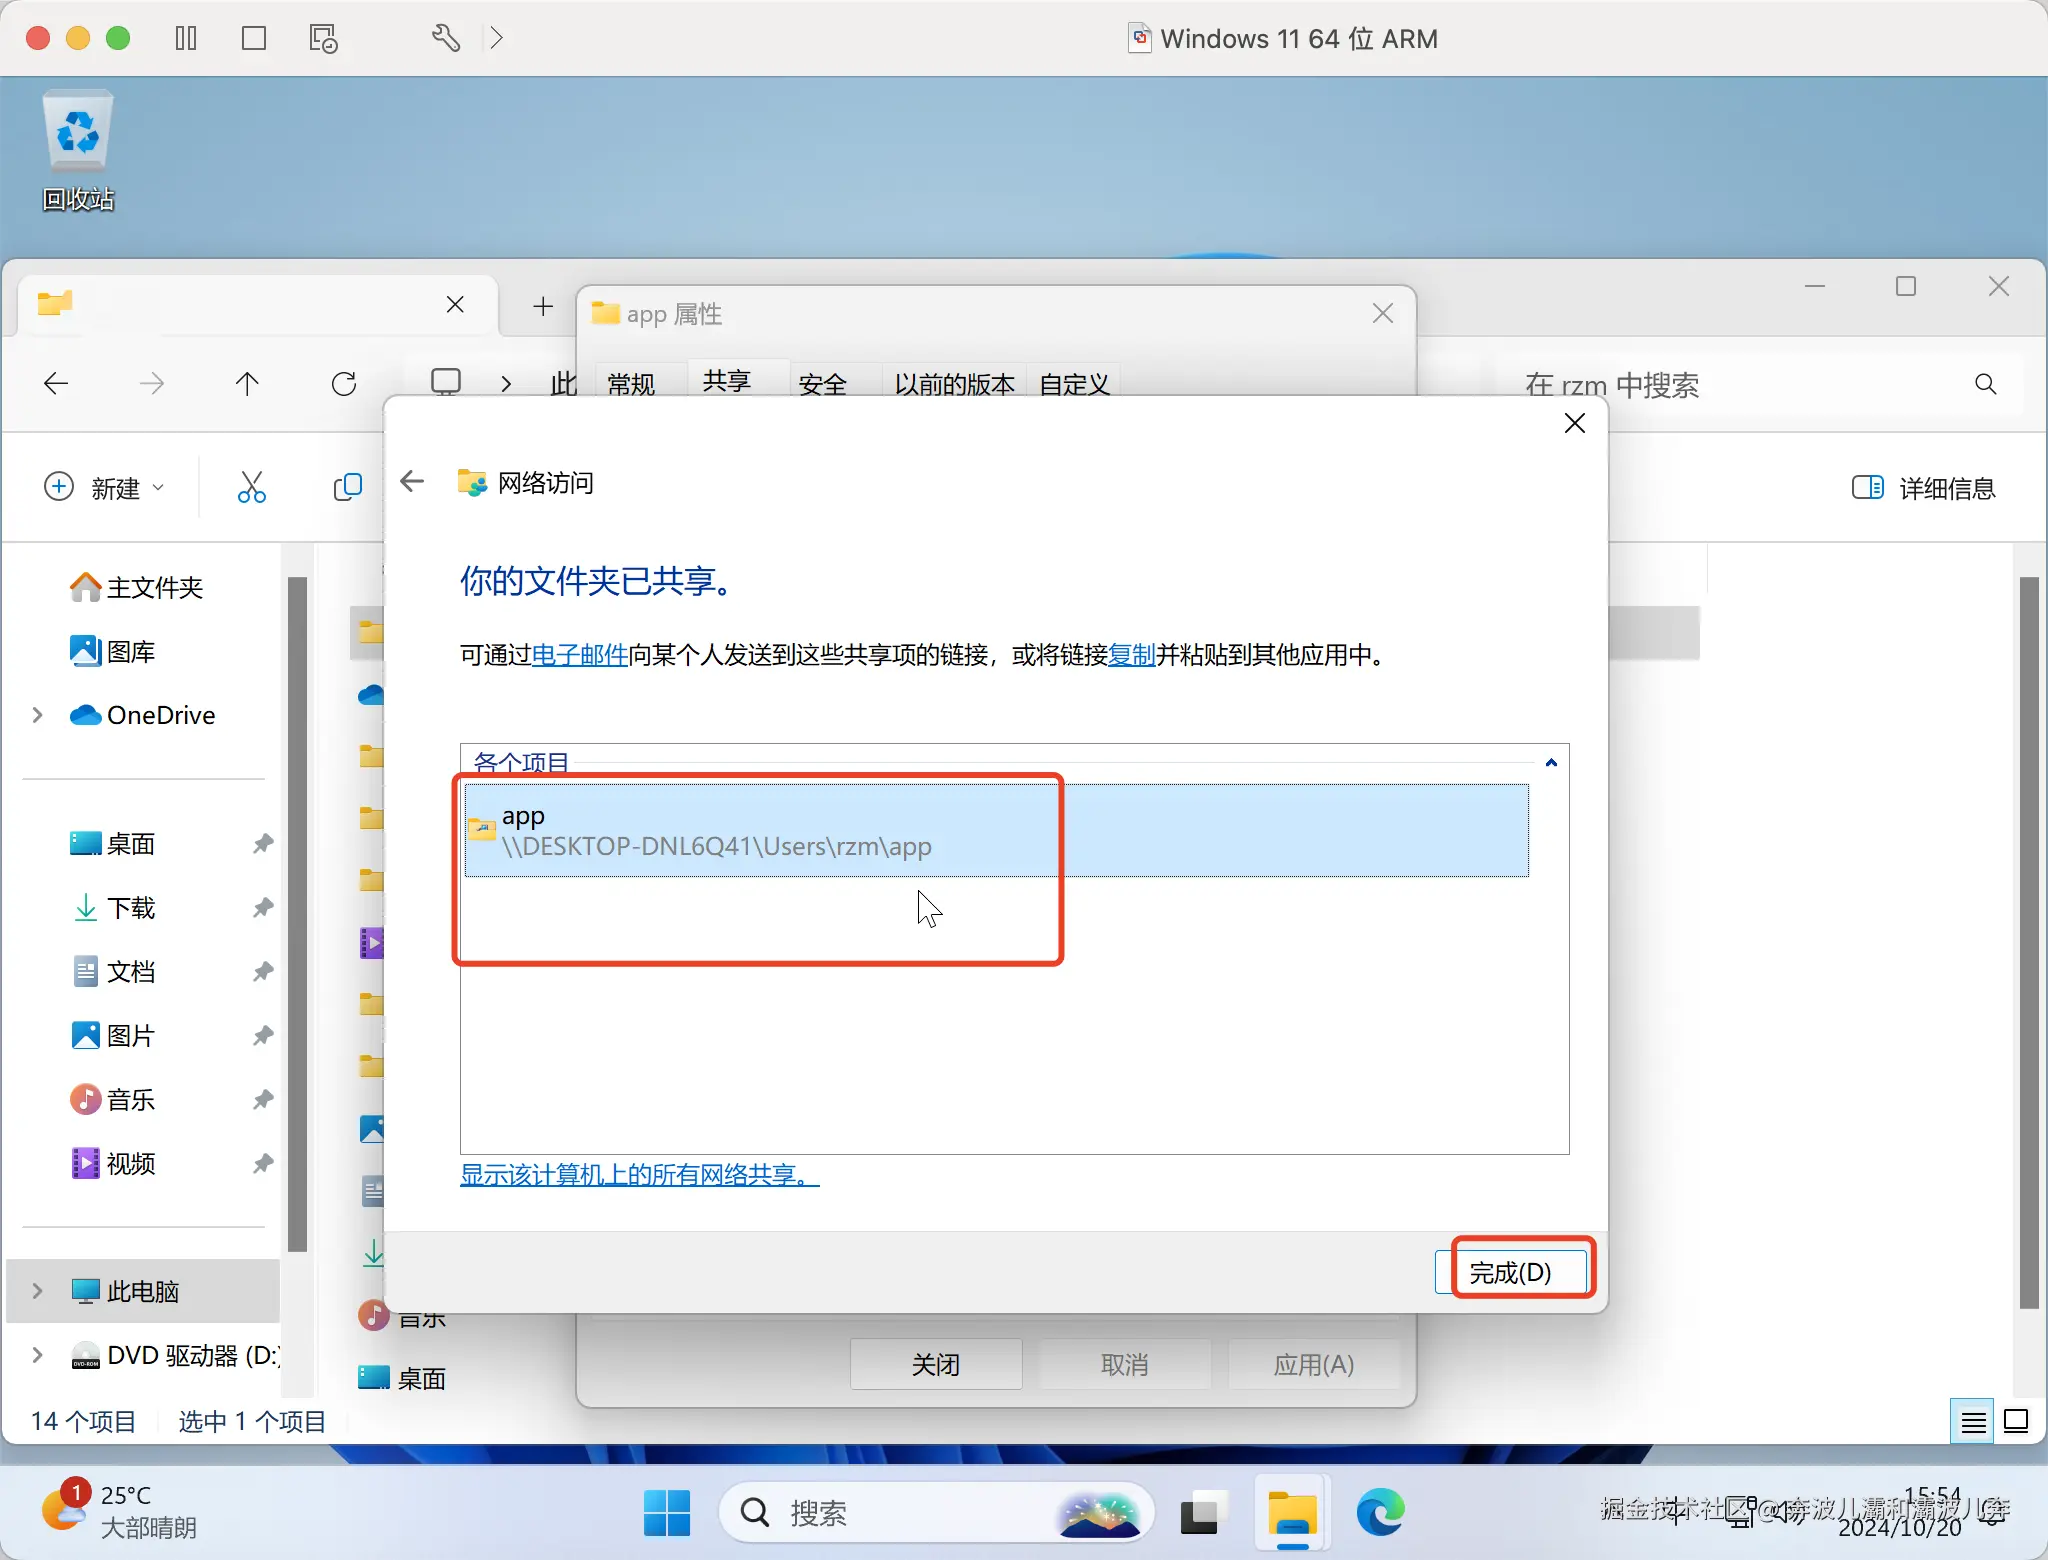Toggle the Details pane button 详细信息
2048x1560 pixels.
tap(1923, 488)
